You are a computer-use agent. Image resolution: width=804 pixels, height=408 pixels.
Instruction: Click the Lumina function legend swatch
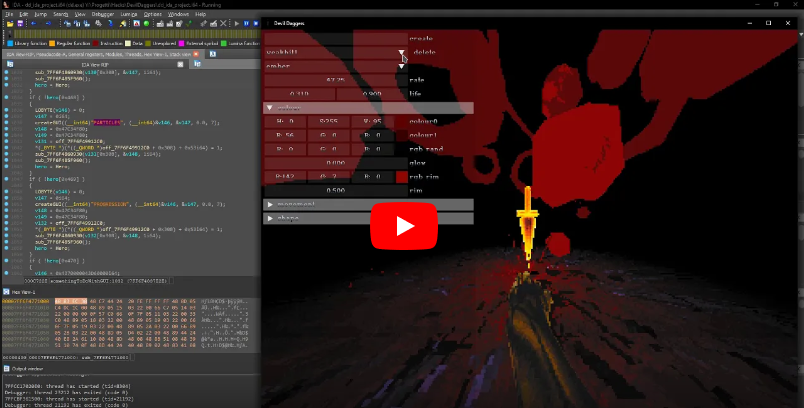[224, 44]
